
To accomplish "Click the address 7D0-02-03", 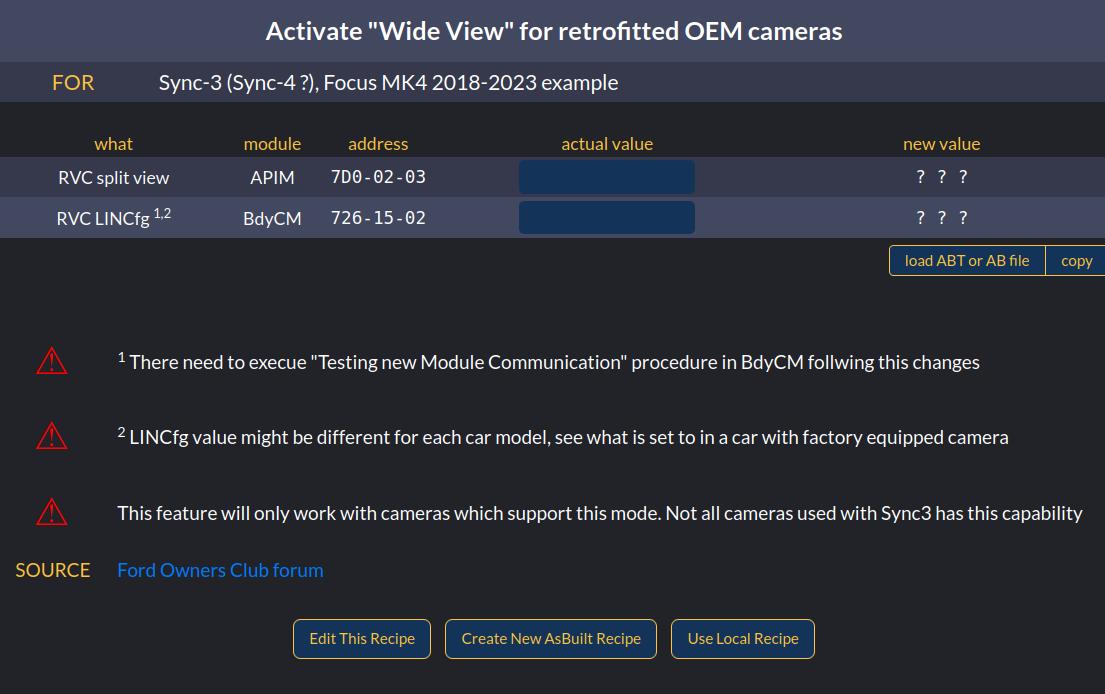I will tap(378, 177).
